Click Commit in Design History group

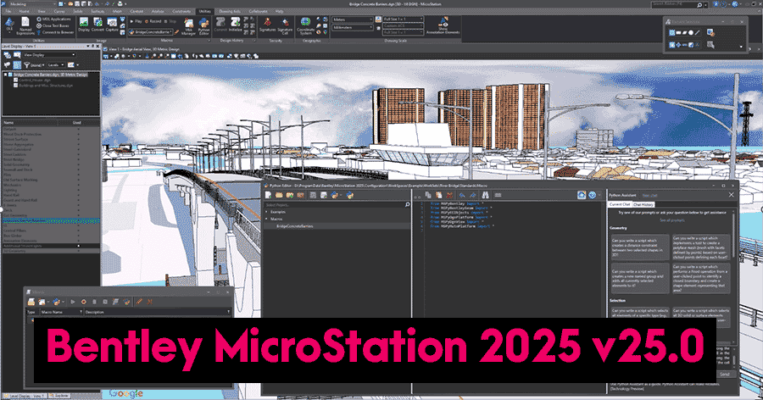point(220,24)
